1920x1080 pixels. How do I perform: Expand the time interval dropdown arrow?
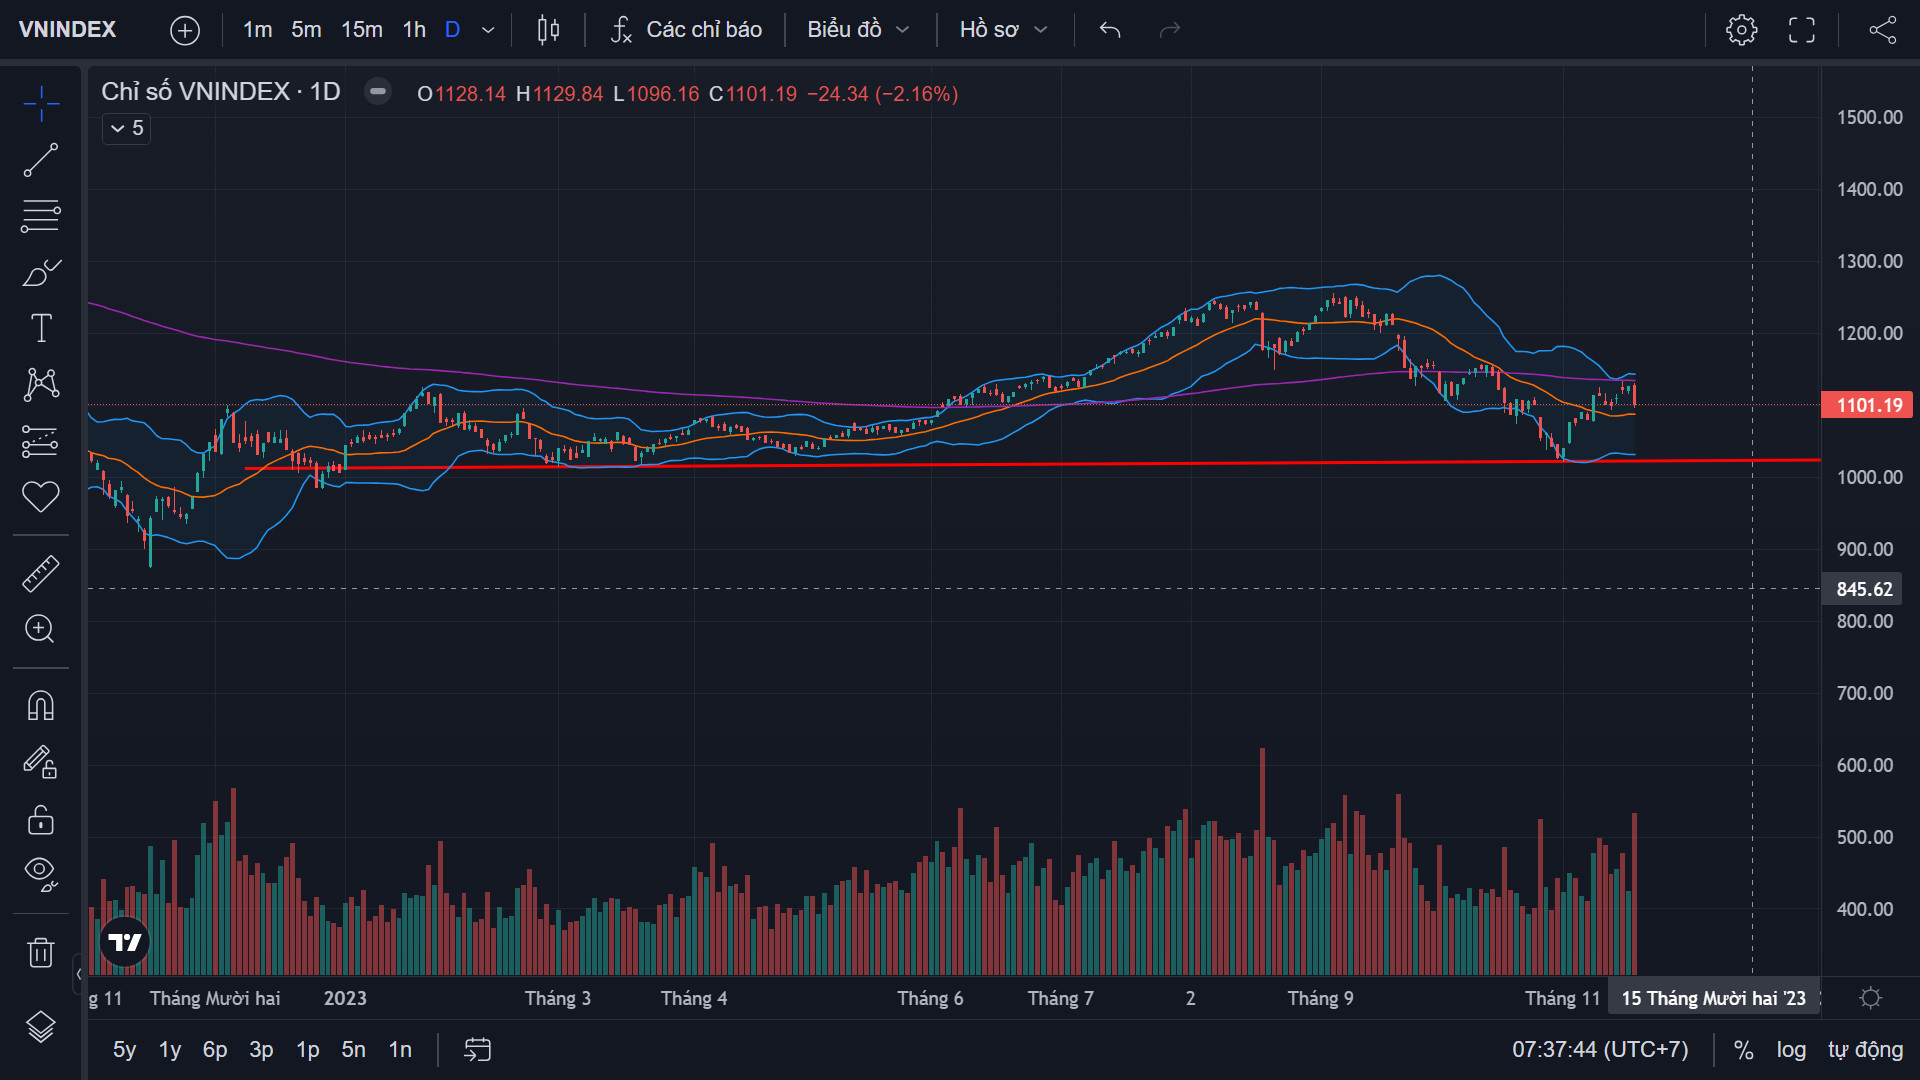click(x=488, y=30)
